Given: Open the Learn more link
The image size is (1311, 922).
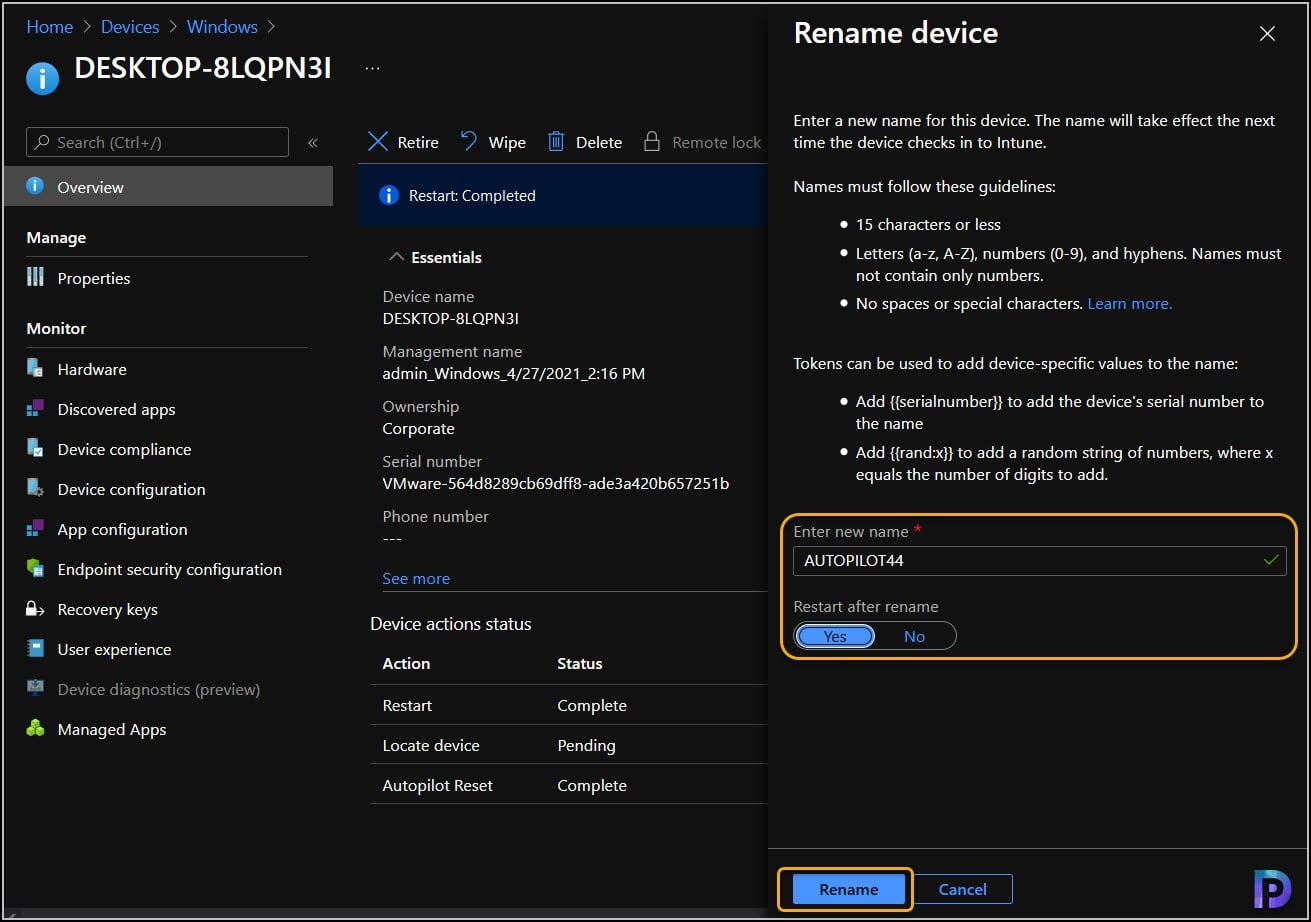Looking at the screenshot, I should pyautogui.click(x=1129, y=303).
